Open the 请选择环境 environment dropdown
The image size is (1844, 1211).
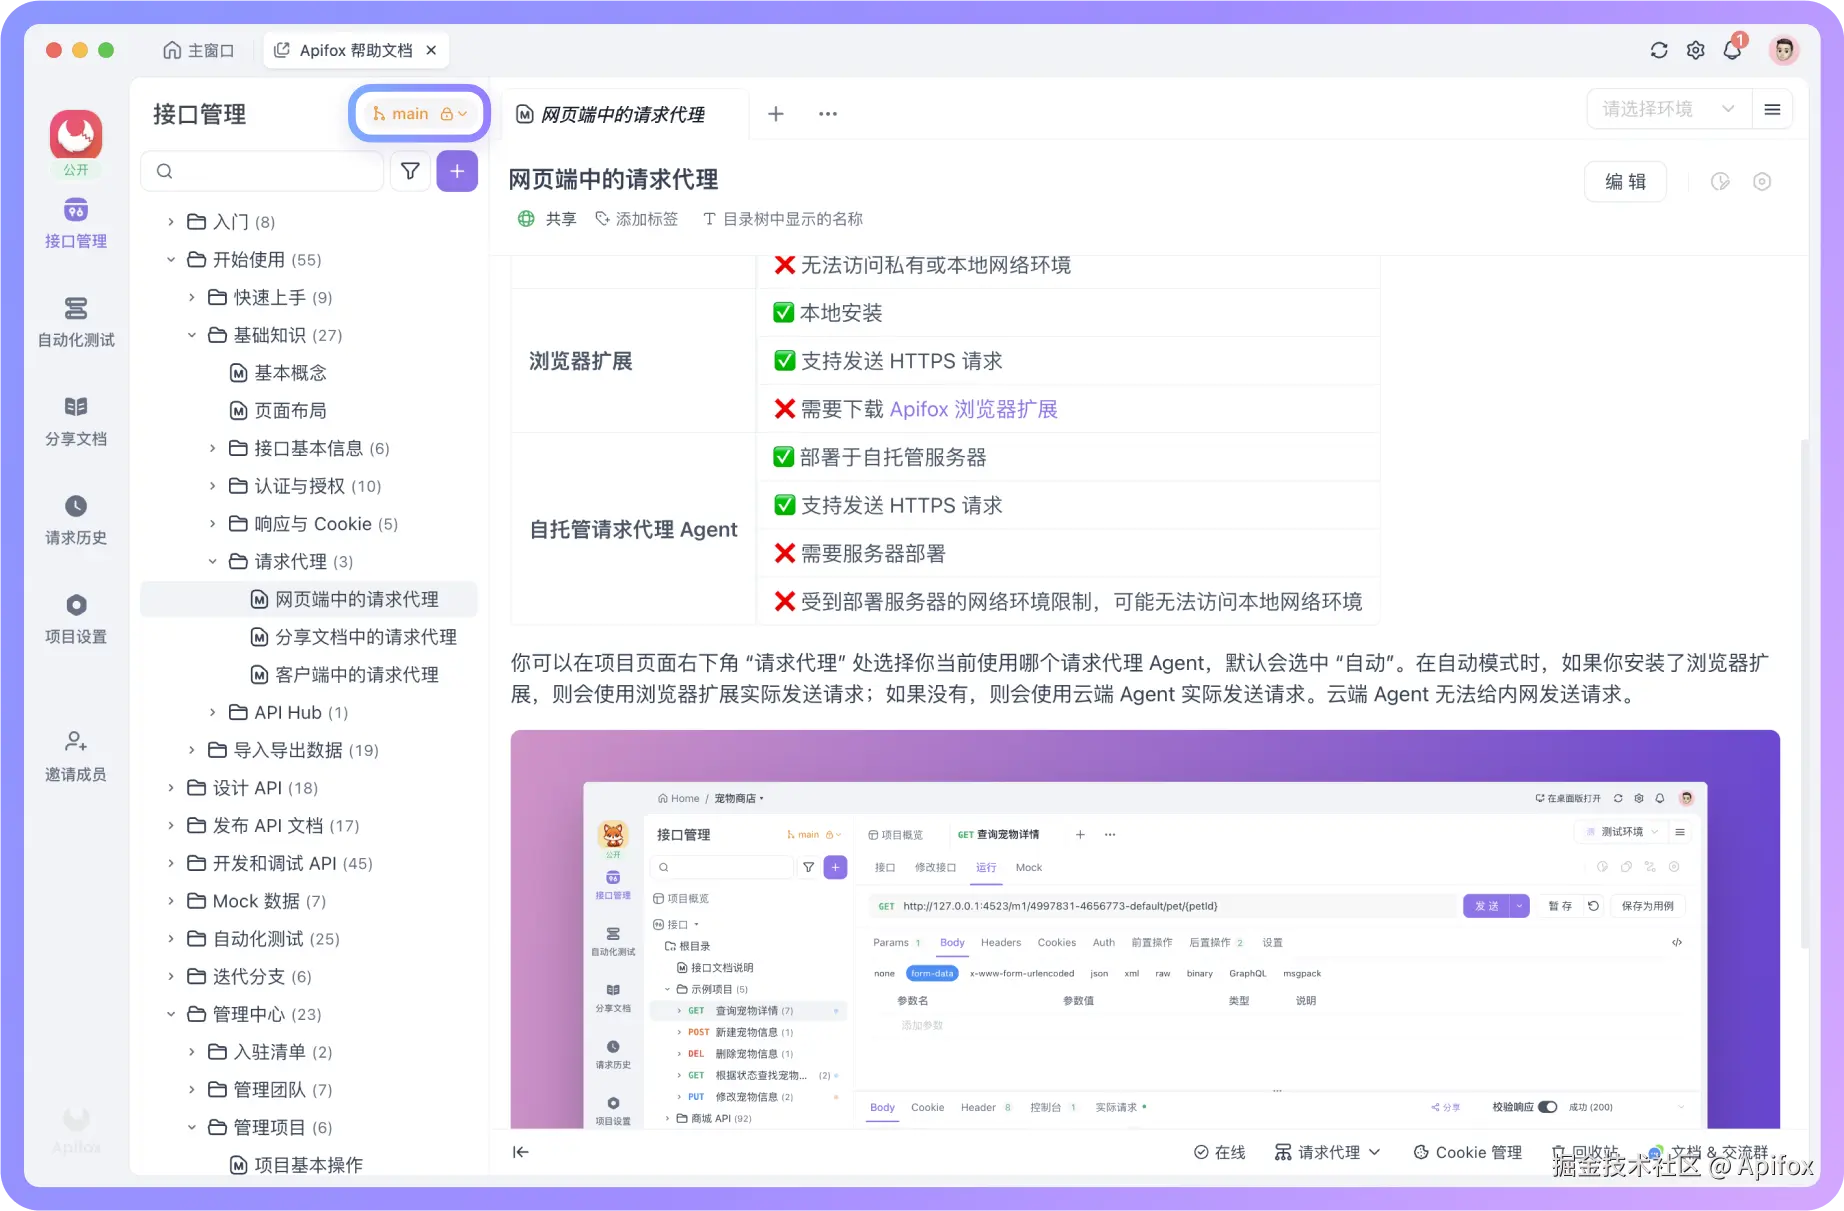(x=1668, y=108)
